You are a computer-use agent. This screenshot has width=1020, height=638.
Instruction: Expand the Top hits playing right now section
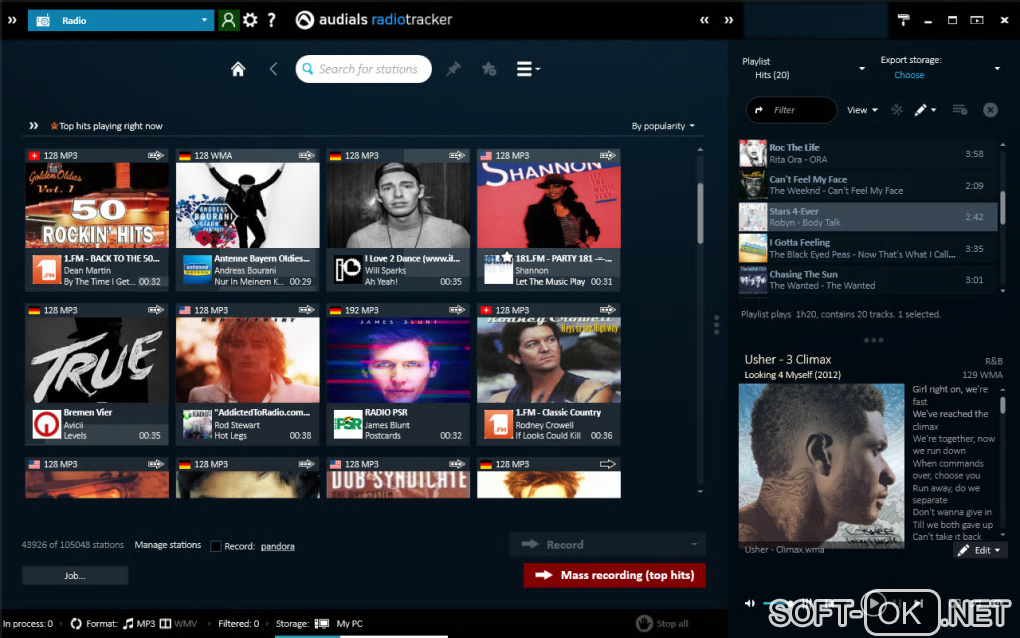tap(33, 126)
